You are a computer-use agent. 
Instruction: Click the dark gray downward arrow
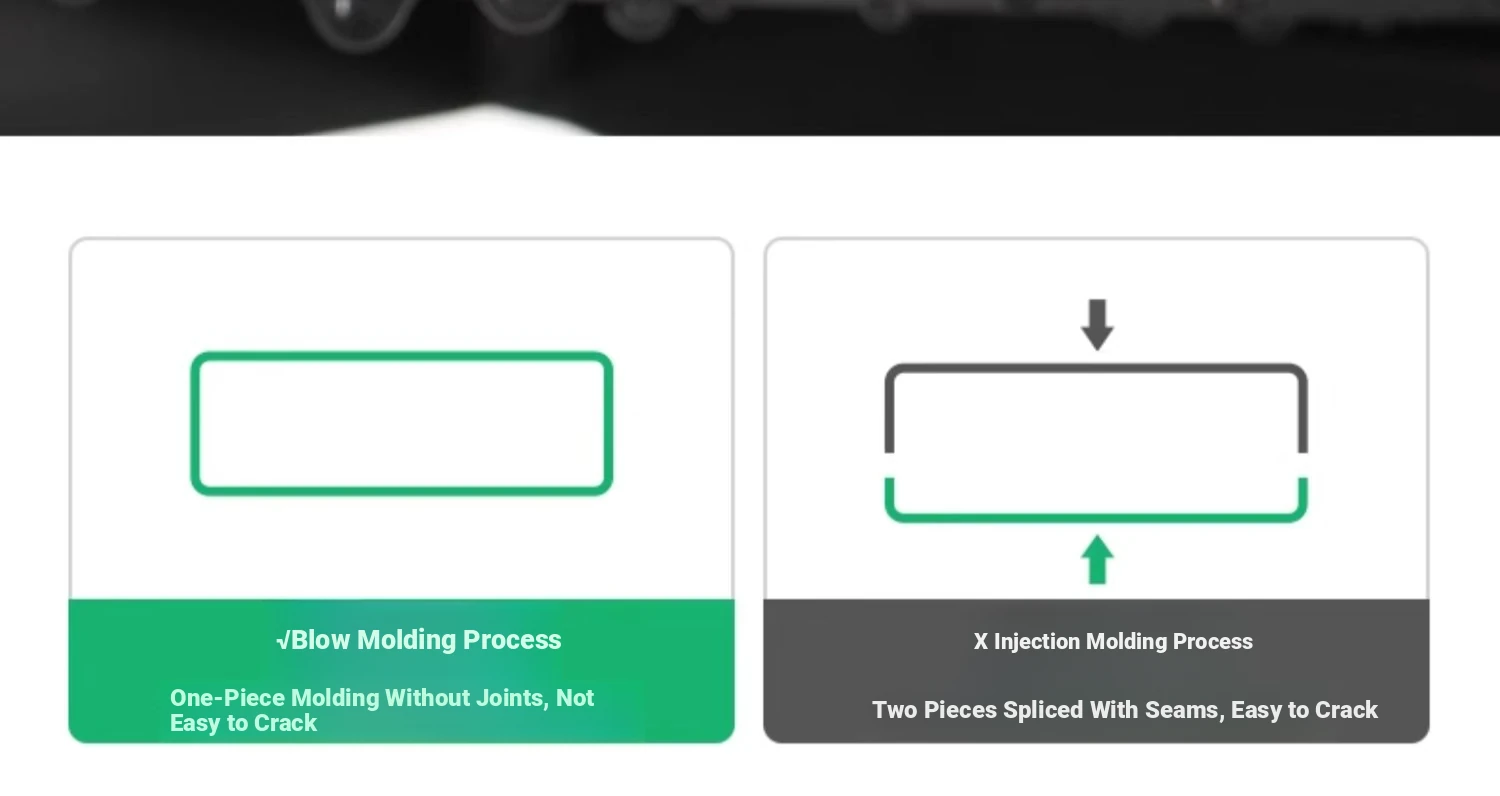pos(1097,324)
